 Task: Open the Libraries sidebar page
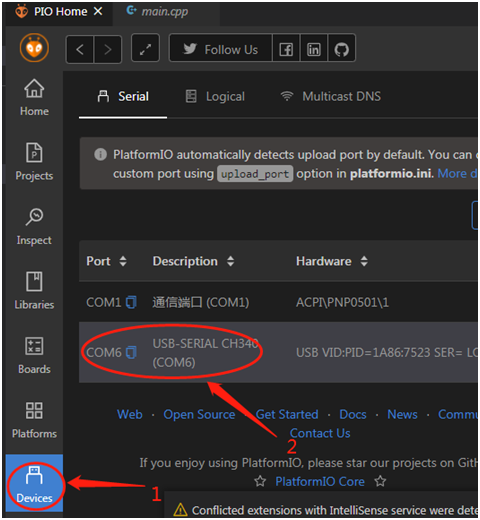(34, 291)
